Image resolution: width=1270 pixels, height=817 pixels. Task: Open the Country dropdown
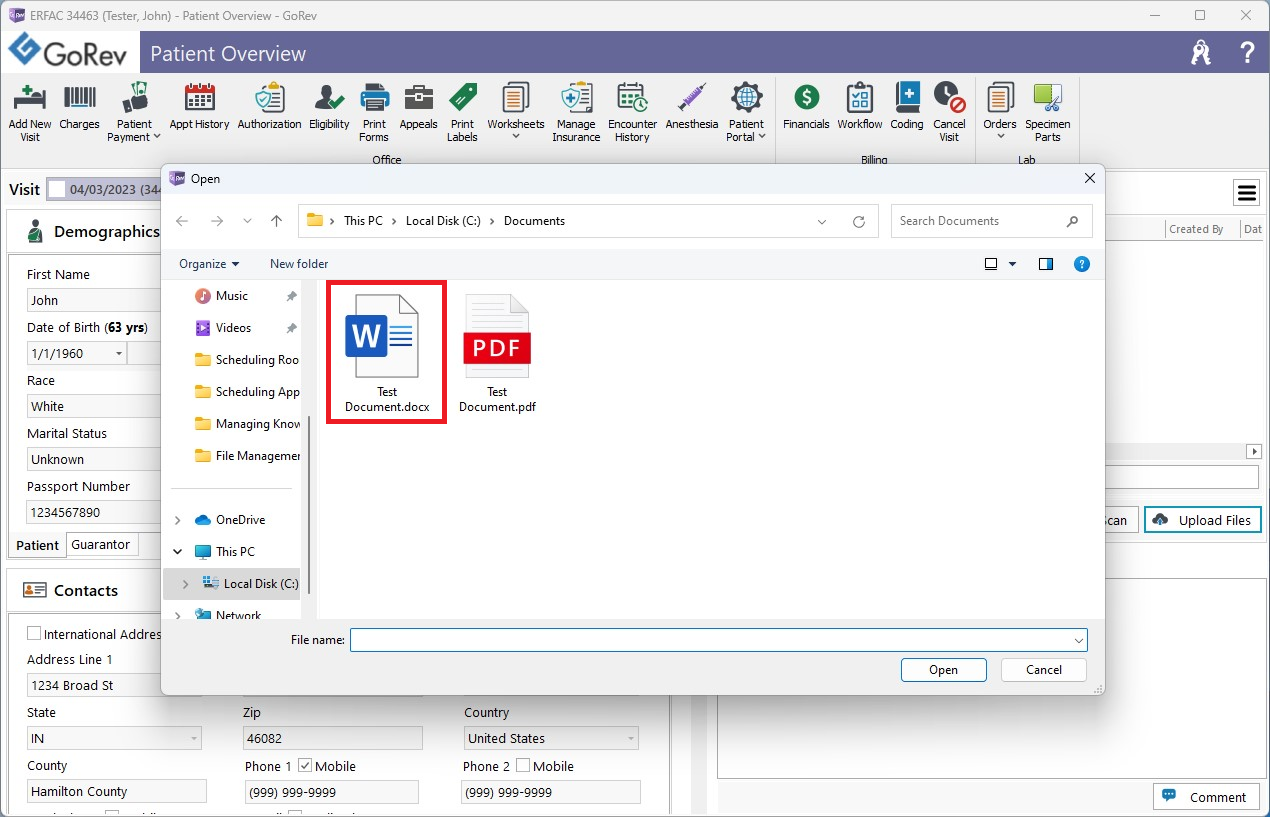click(631, 739)
